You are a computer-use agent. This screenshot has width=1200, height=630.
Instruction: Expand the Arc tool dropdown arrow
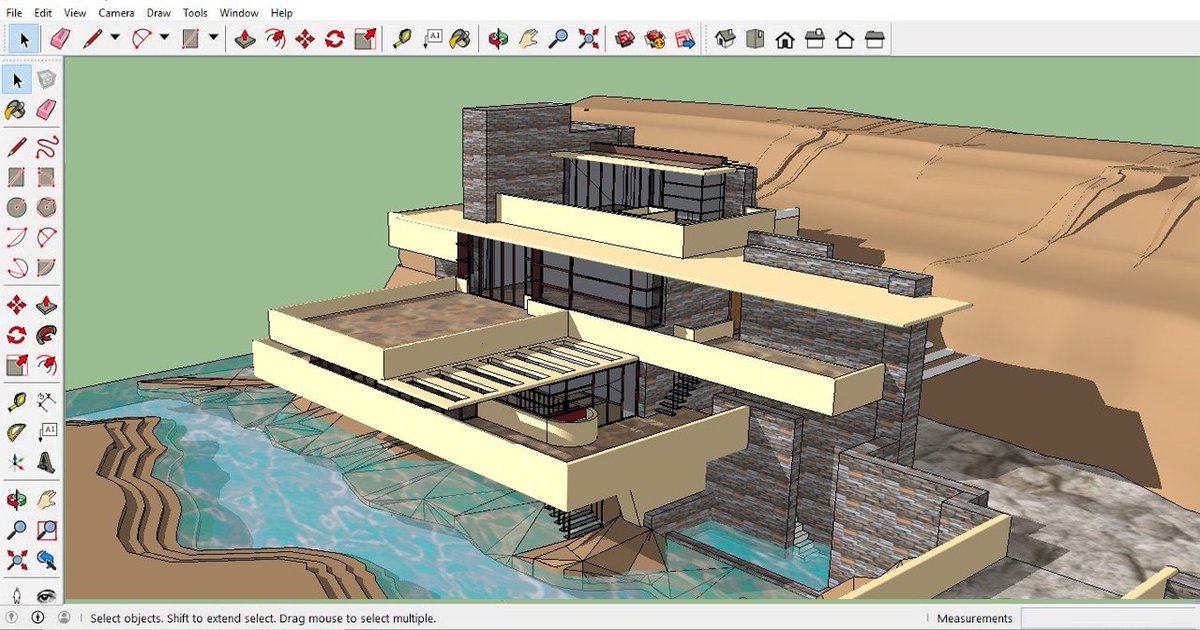click(x=164, y=39)
